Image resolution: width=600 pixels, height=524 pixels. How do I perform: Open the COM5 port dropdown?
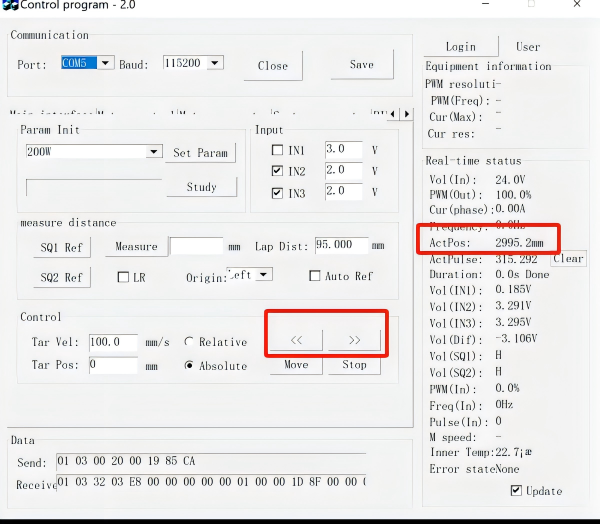point(106,63)
